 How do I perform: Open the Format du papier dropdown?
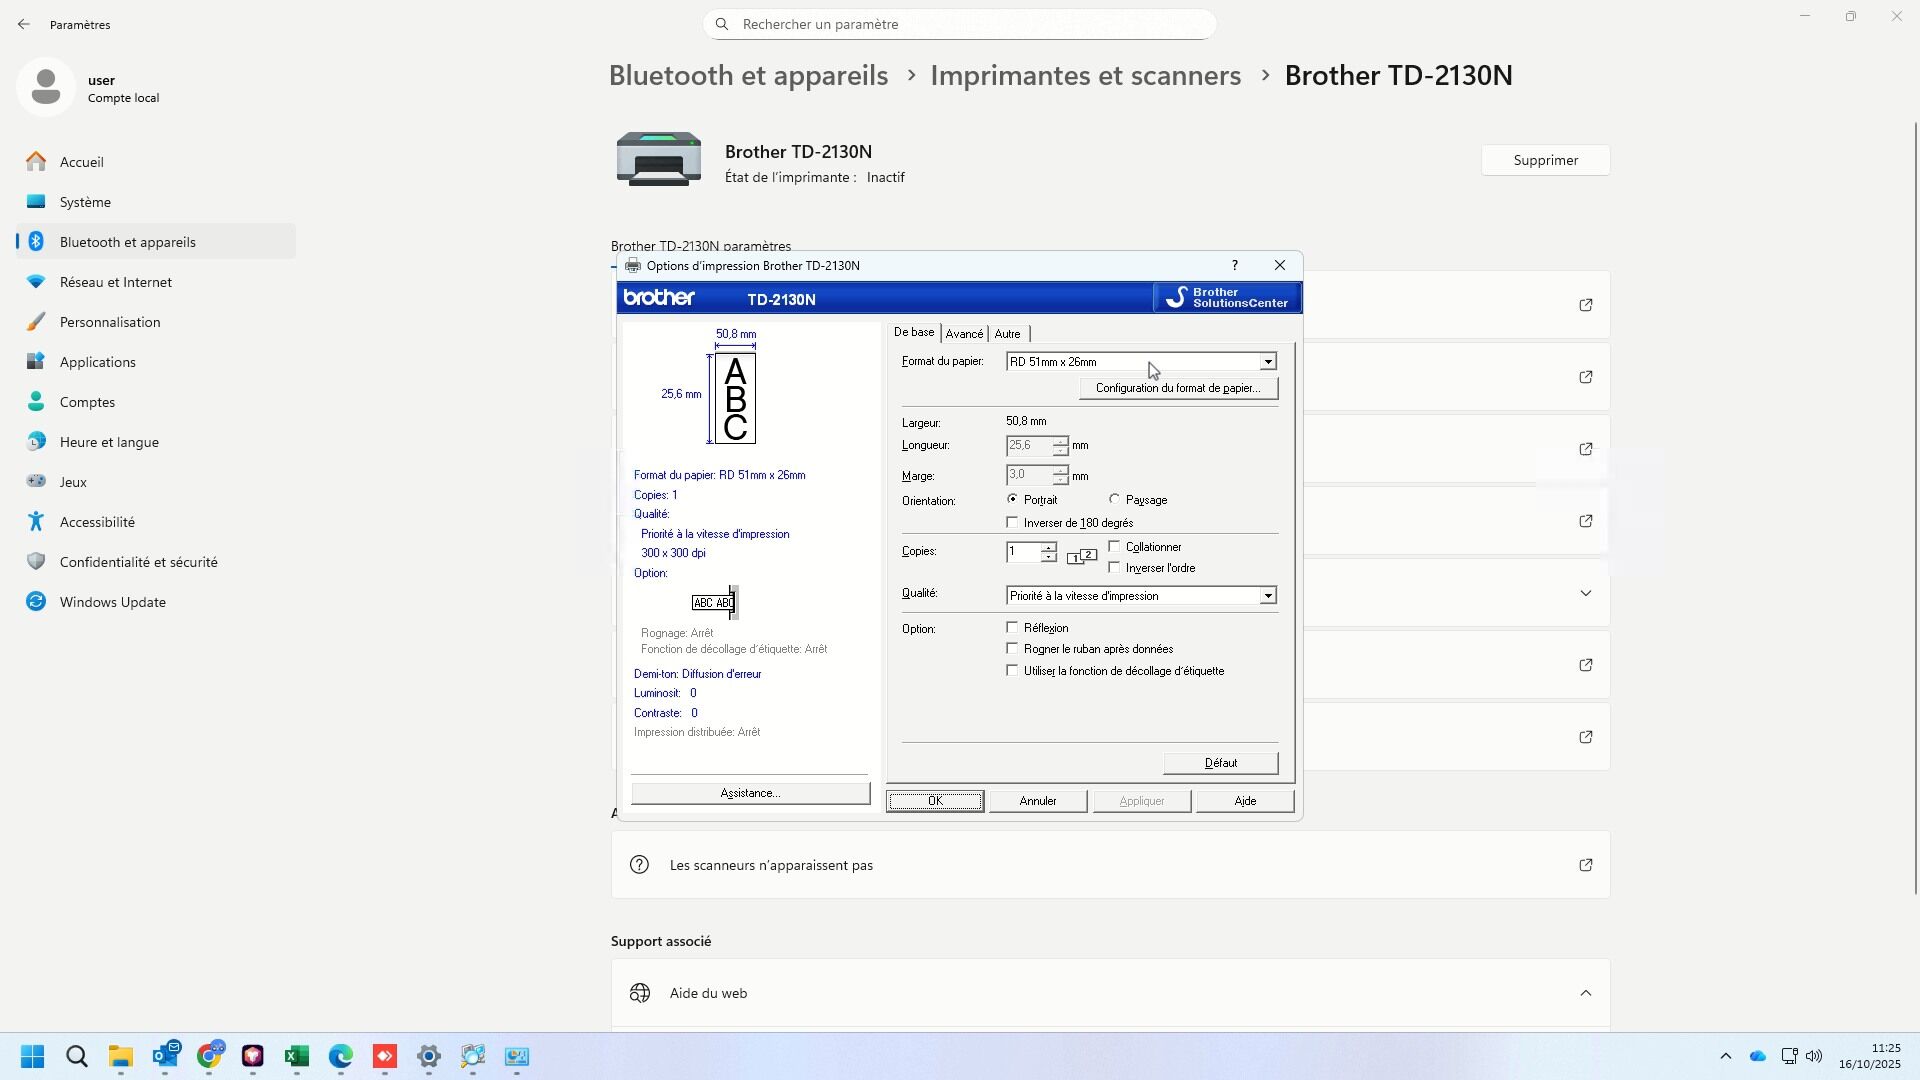pos(1267,362)
